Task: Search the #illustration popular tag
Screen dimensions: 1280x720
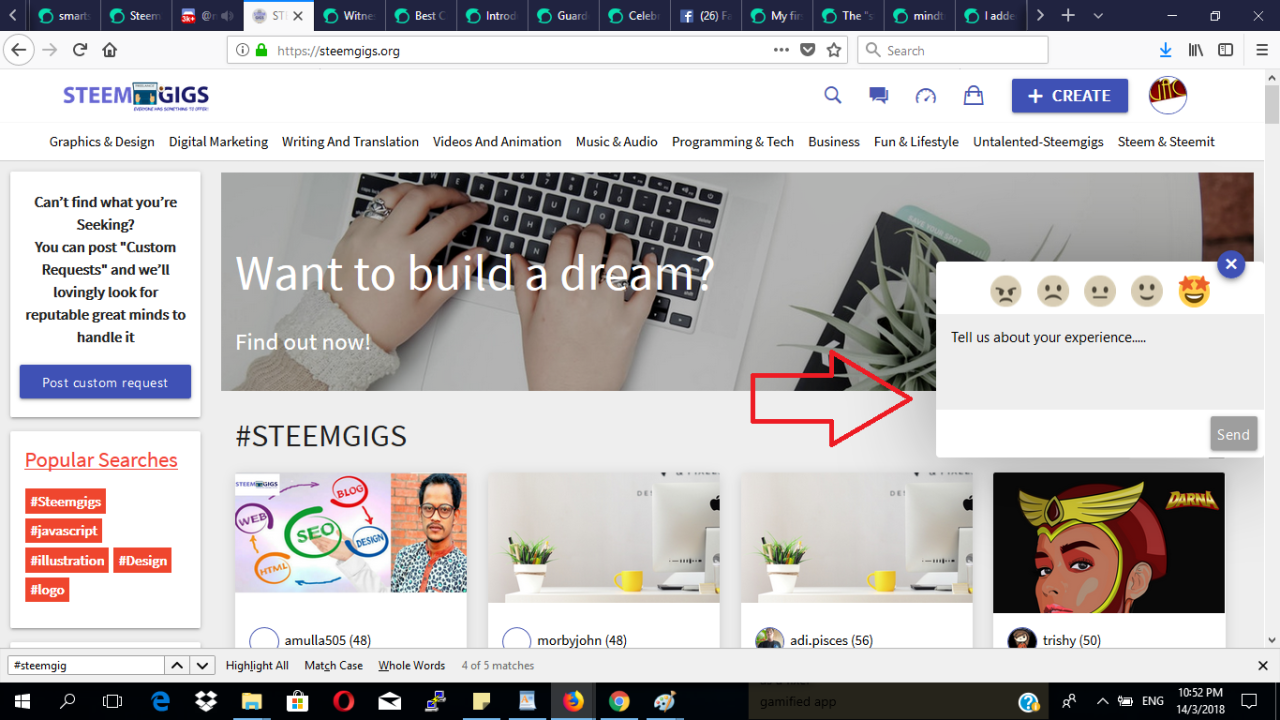Action: click(x=67, y=560)
